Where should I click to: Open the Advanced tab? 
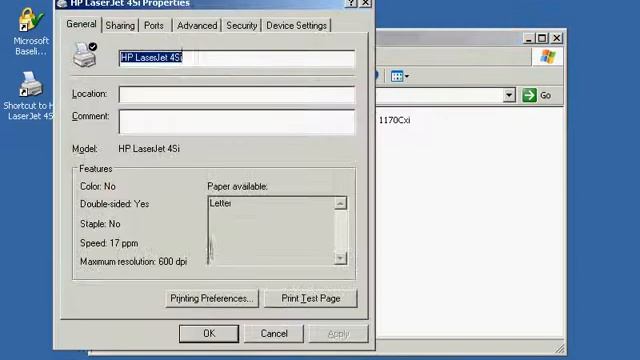[197, 25]
